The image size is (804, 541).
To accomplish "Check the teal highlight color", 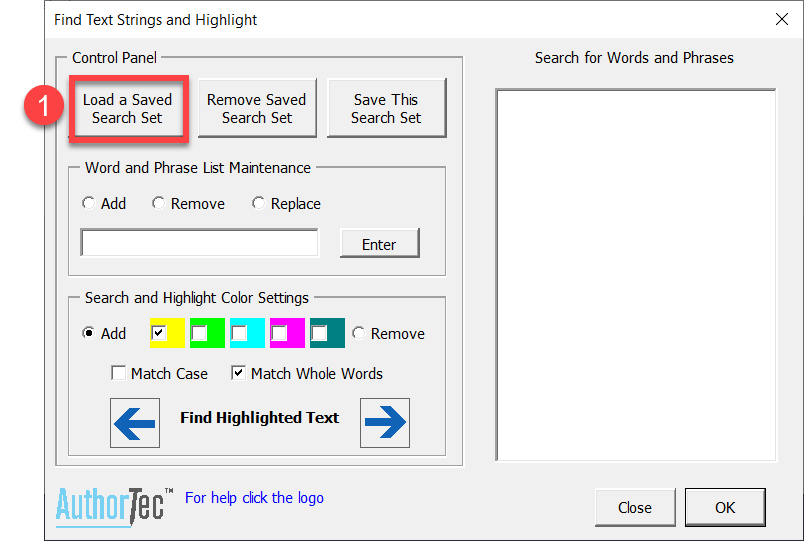I will click(x=319, y=333).
